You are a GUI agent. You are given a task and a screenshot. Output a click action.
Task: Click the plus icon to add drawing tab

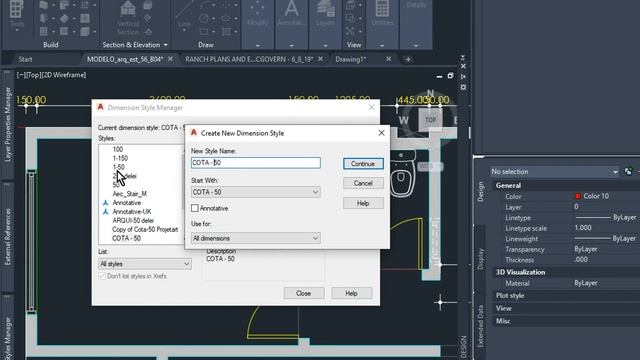(x=407, y=59)
